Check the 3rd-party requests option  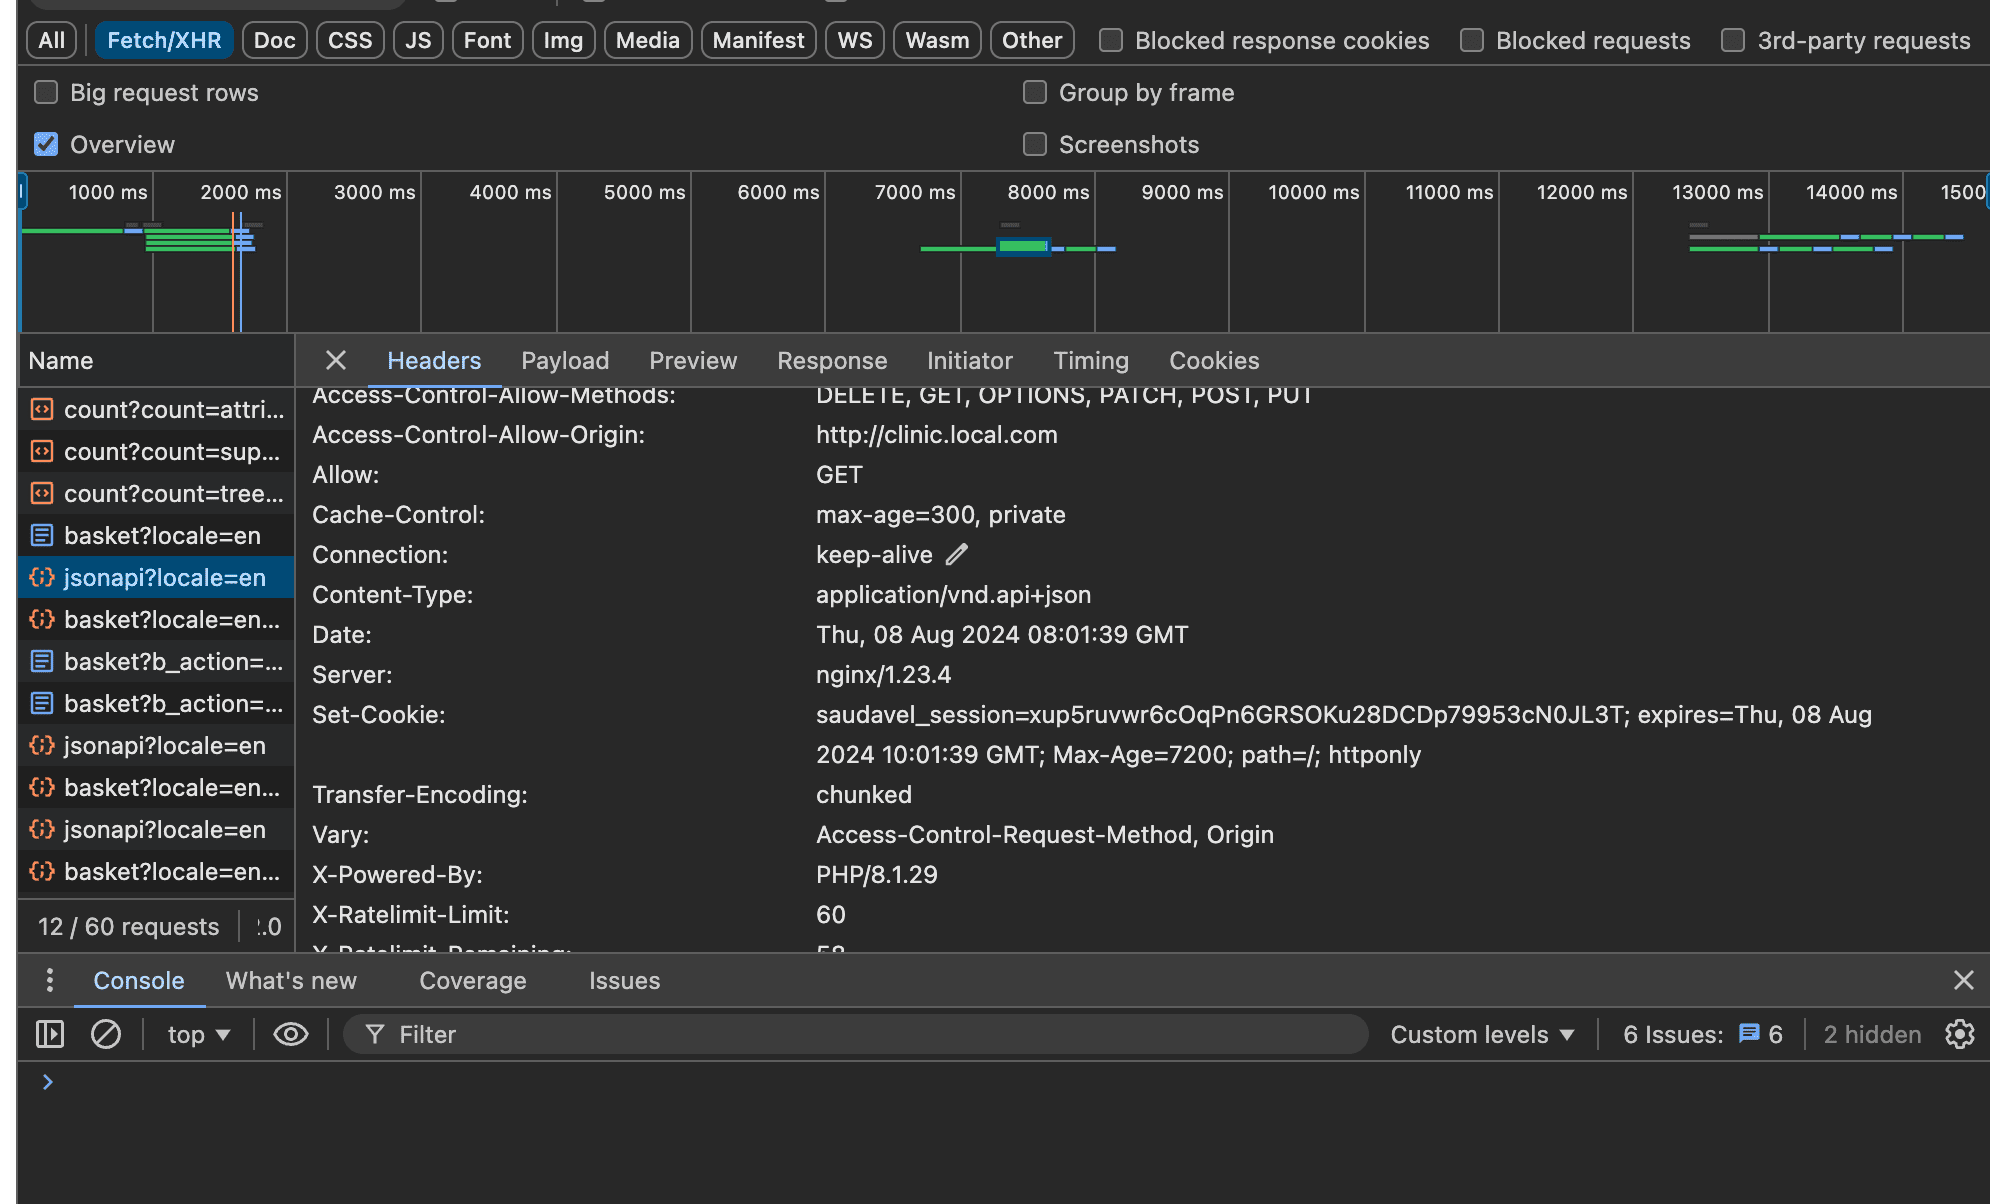(1733, 40)
